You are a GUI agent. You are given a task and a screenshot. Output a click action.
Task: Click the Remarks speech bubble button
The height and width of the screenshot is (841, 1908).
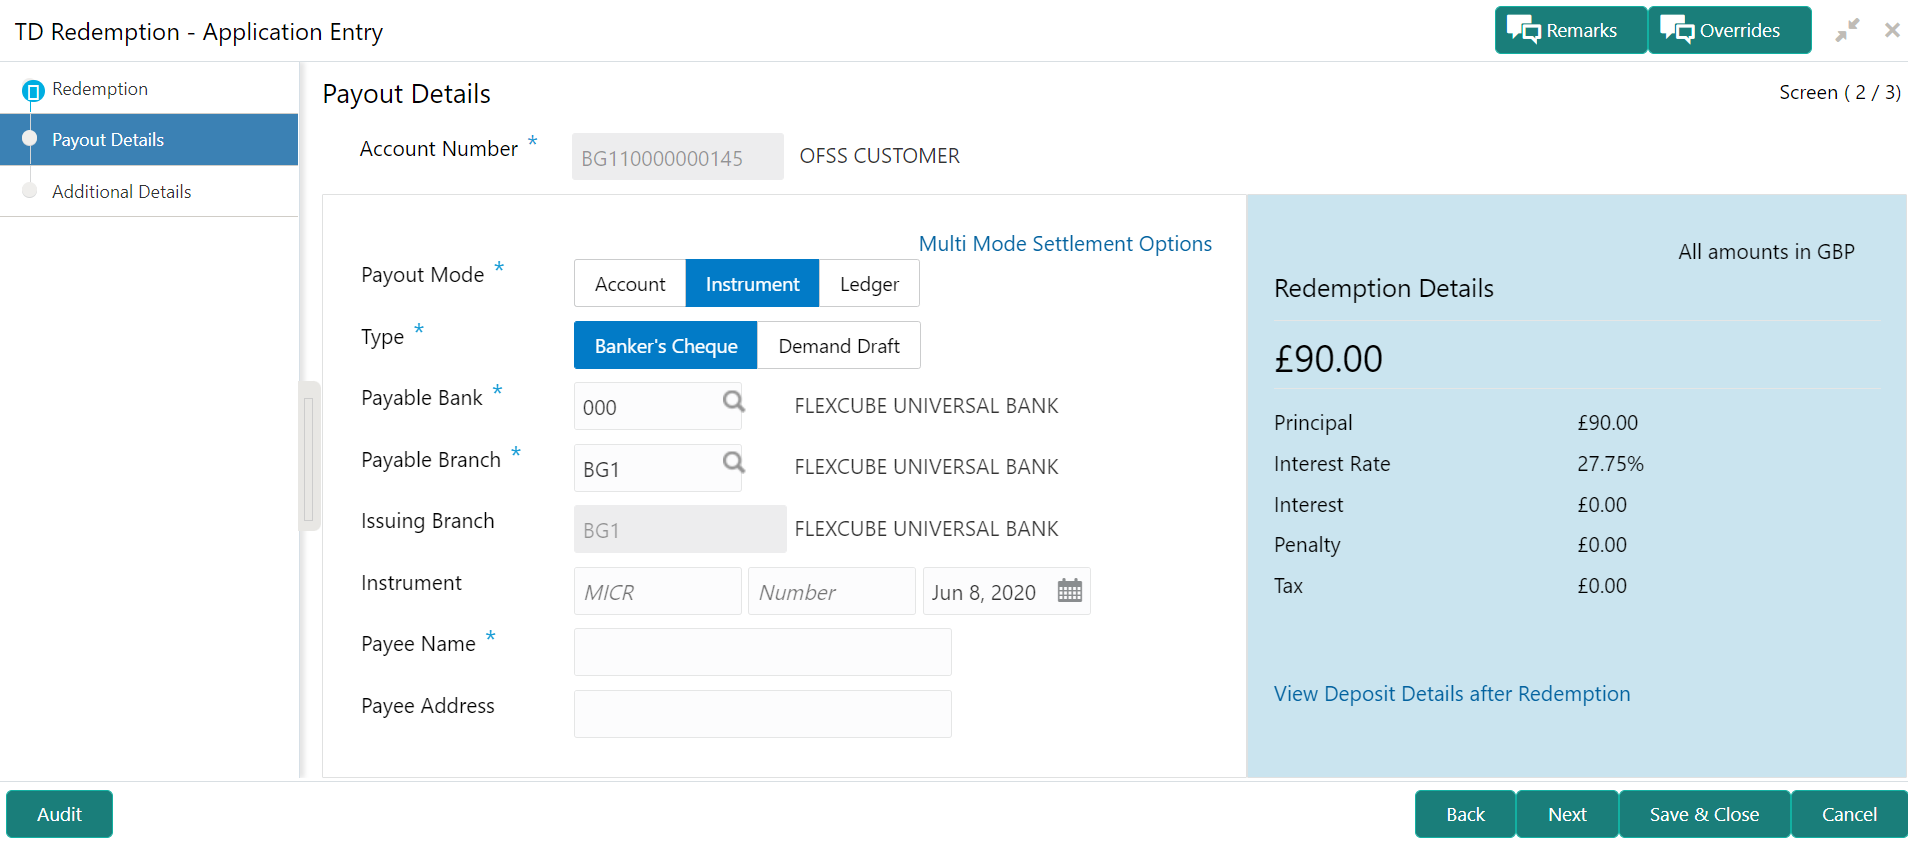coord(1570,30)
